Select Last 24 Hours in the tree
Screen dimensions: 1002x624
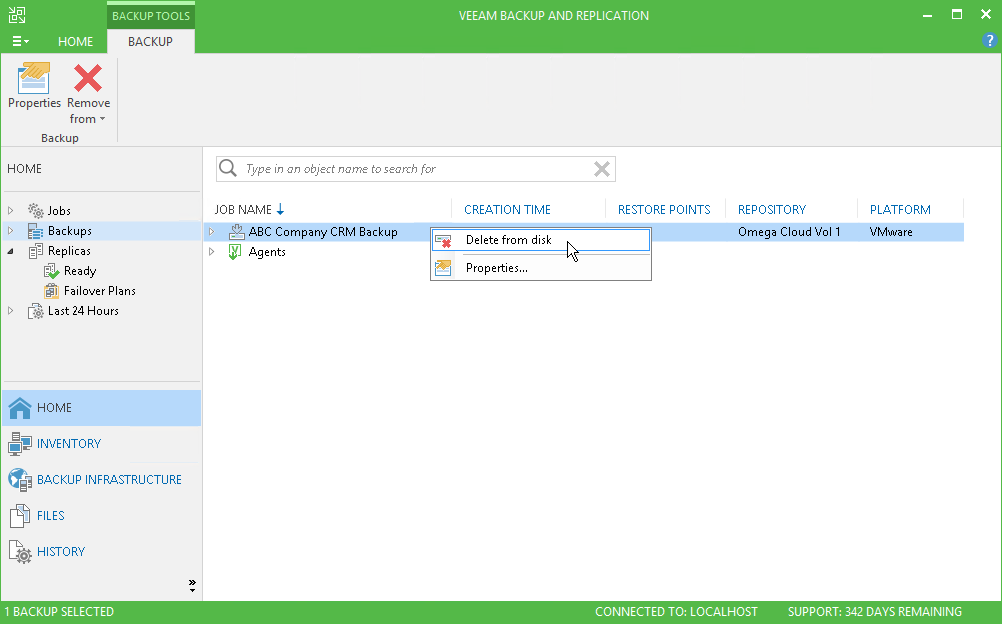pyautogui.click(x=83, y=311)
